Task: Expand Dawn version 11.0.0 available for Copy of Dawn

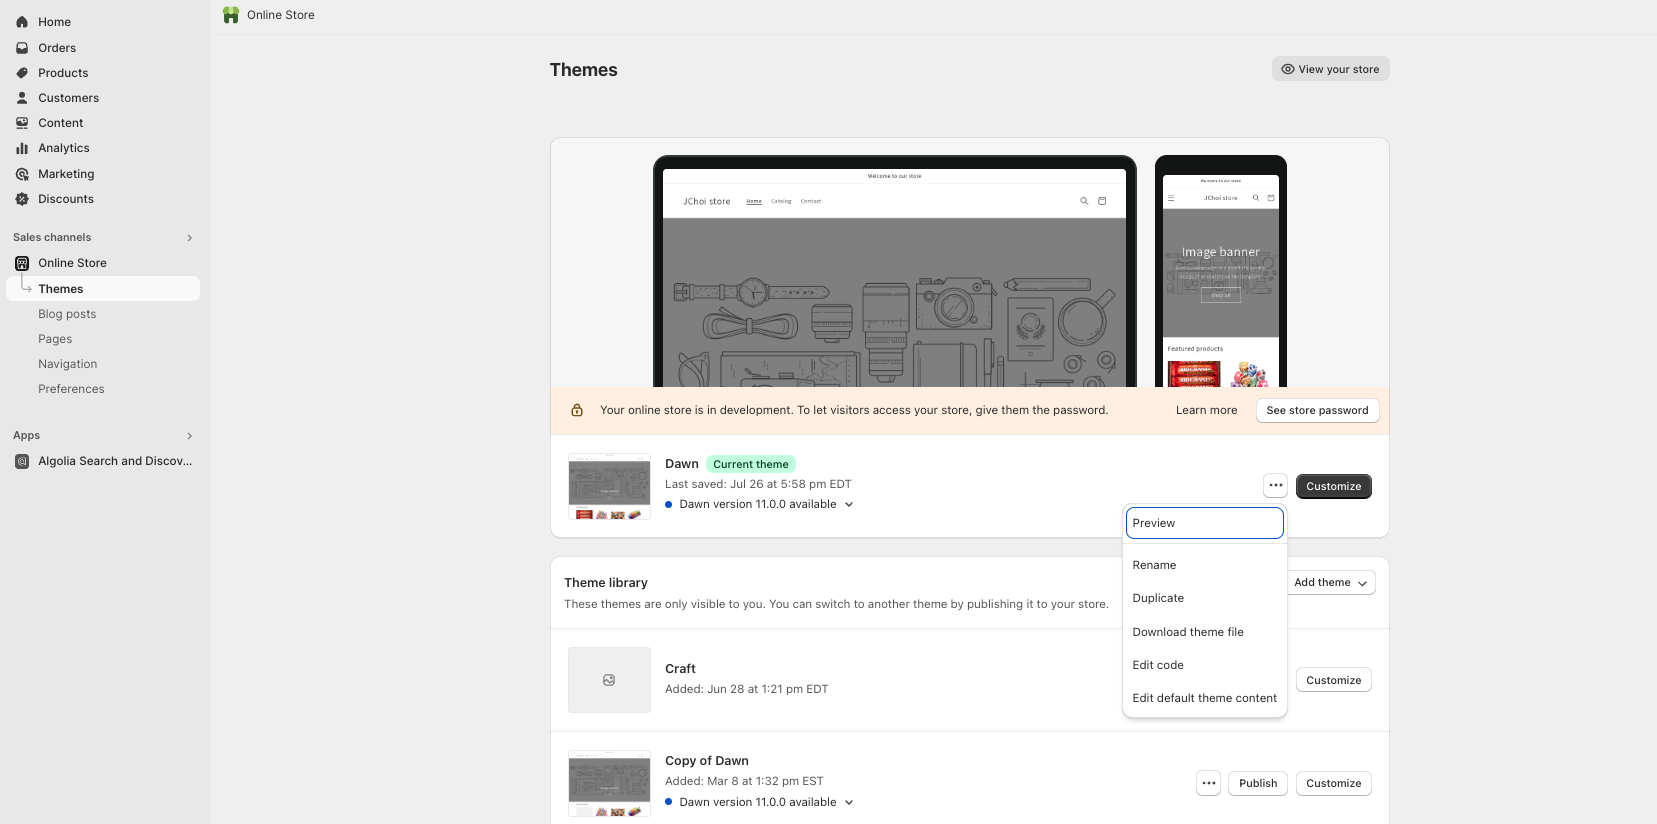Action: tap(849, 803)
